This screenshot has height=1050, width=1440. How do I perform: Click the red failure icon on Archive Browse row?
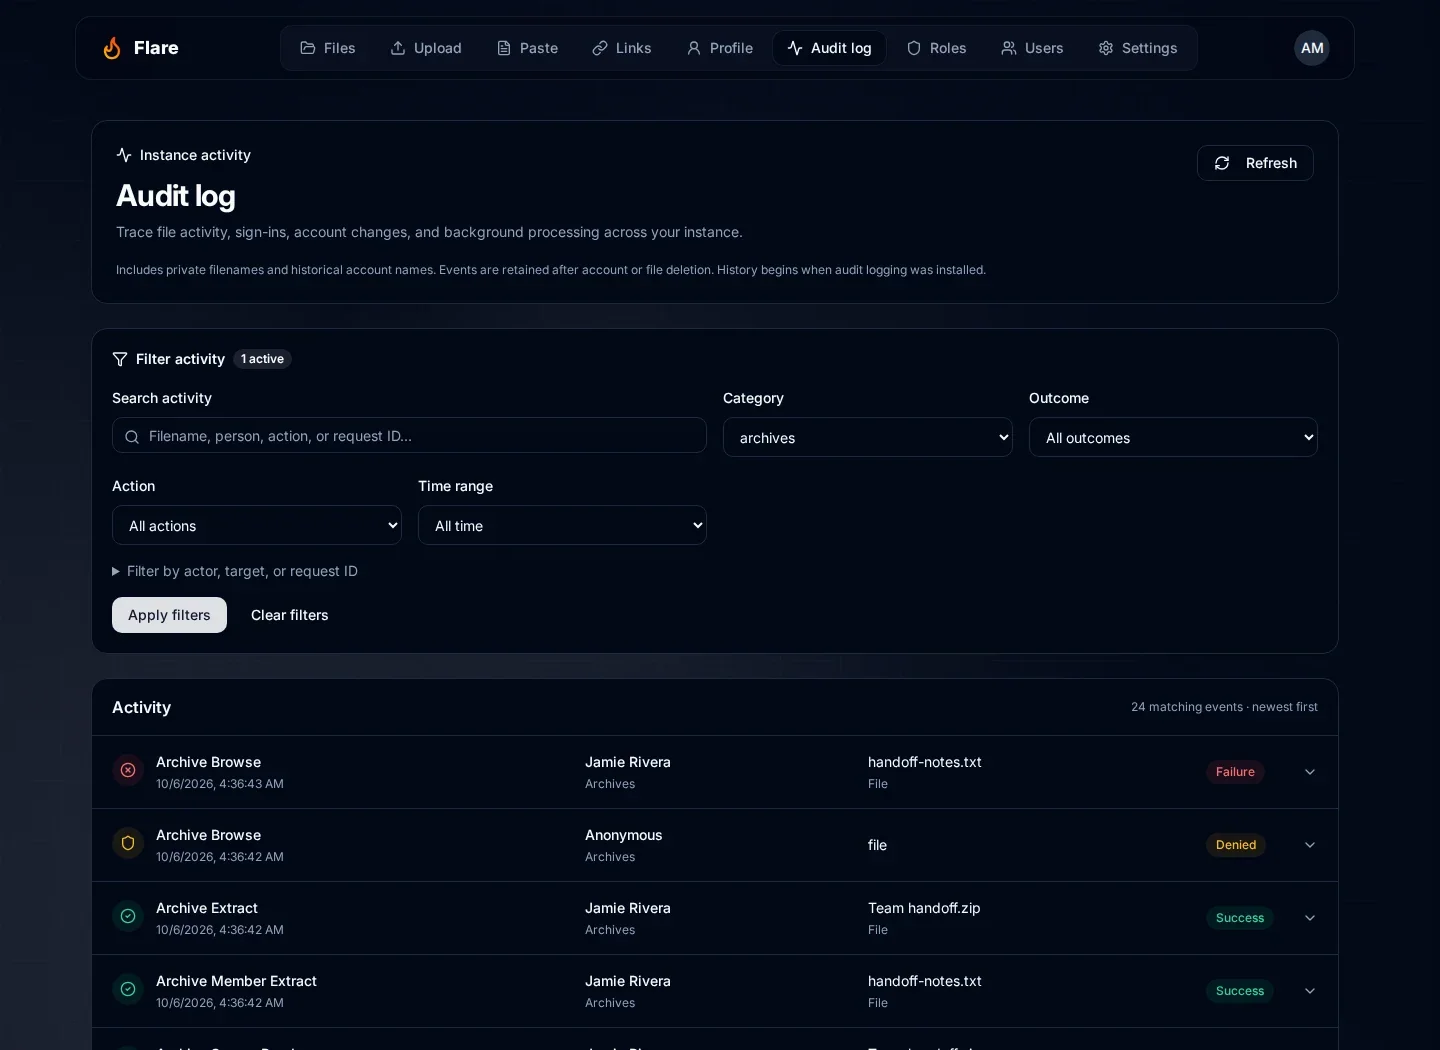pyautogui.click(x=128, y=771)
